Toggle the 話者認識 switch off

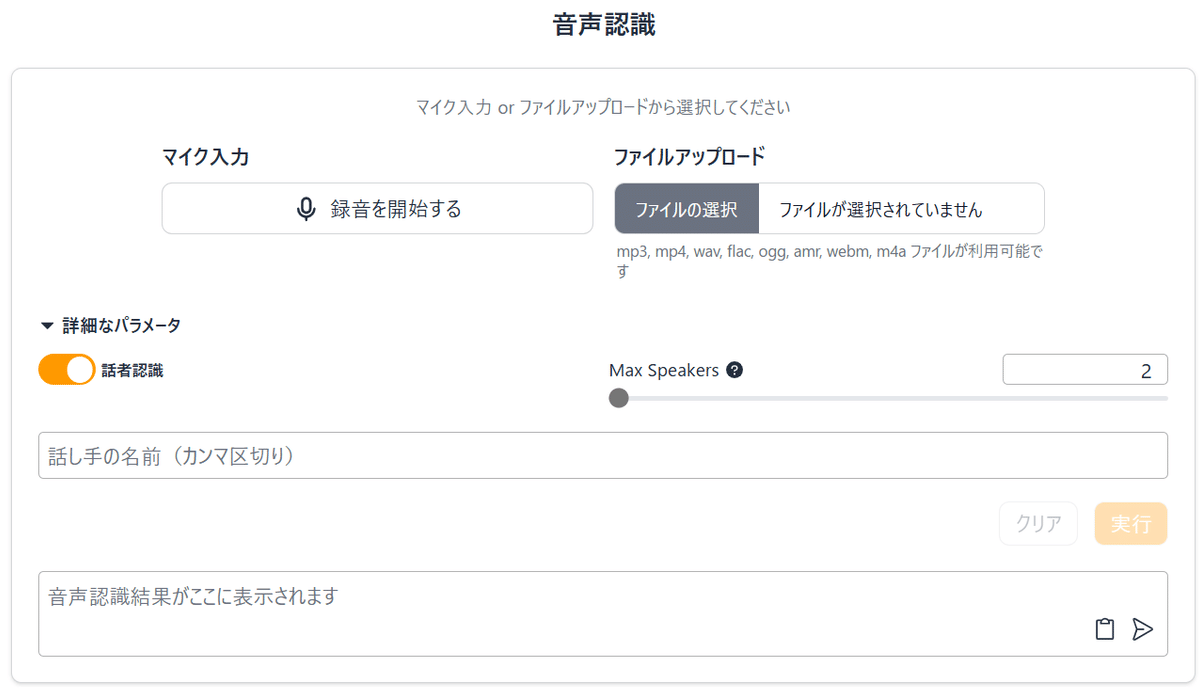coord(67,370)
